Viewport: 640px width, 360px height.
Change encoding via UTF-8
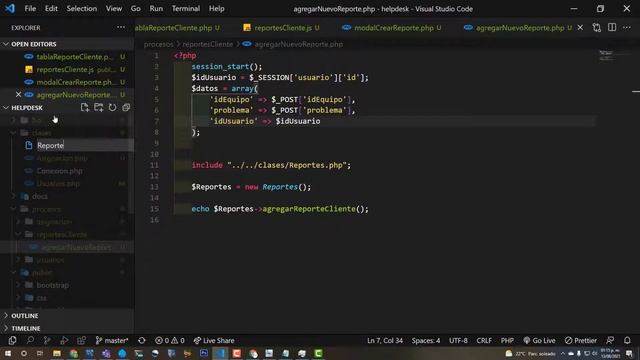[x=458, y=340]
